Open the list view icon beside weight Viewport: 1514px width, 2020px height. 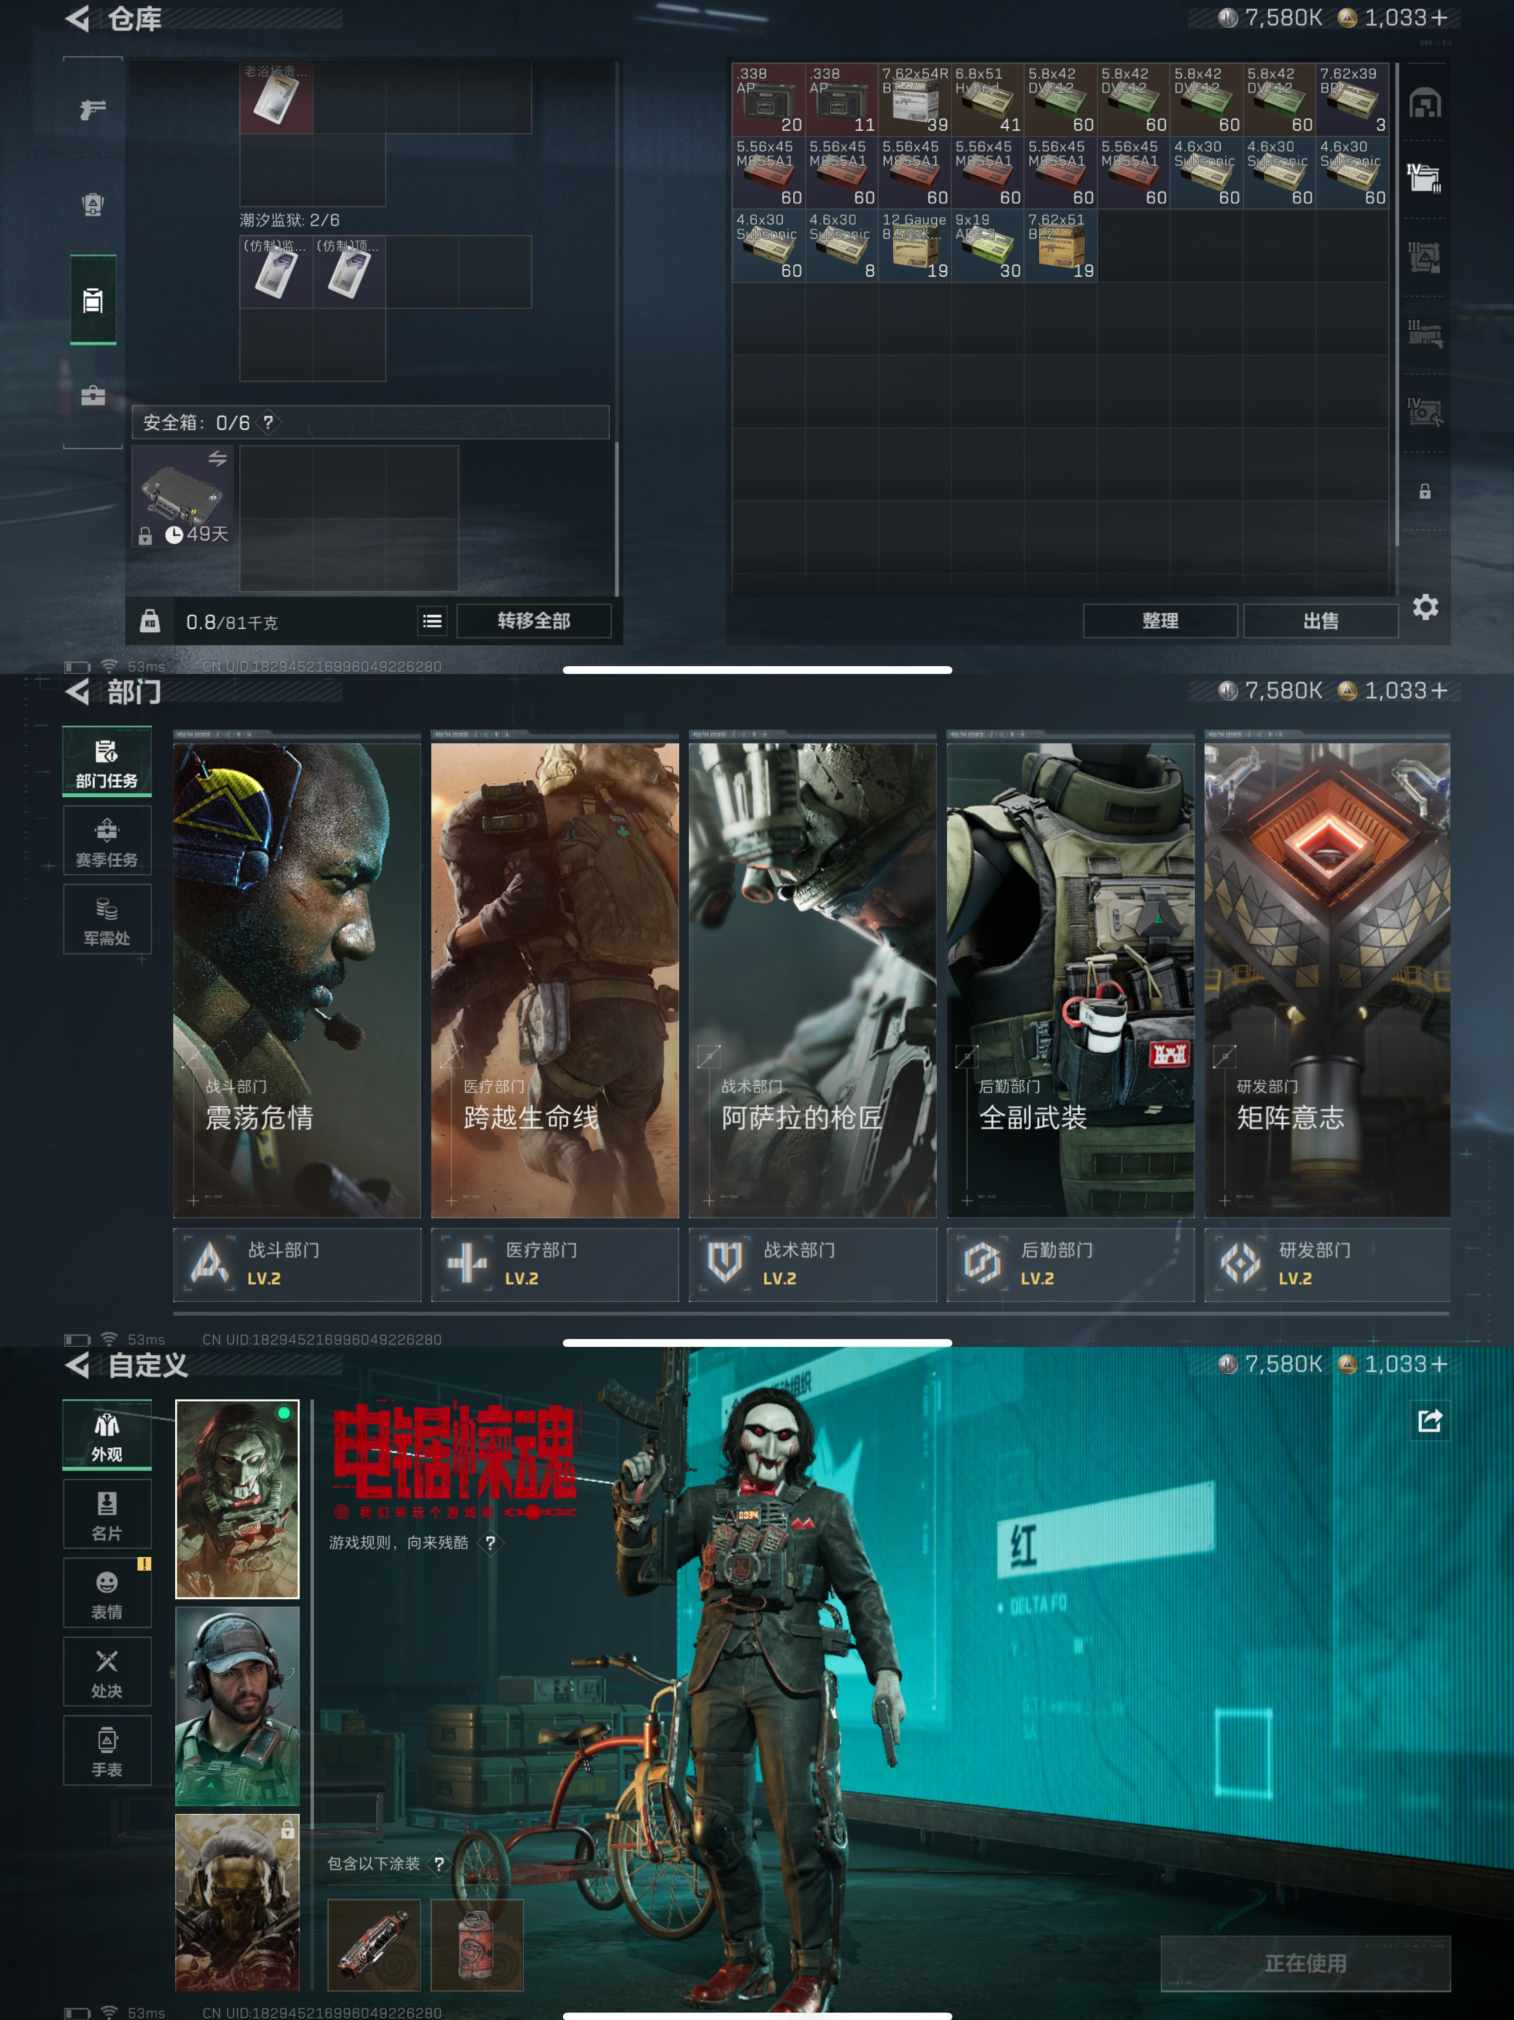pos(432,621)
